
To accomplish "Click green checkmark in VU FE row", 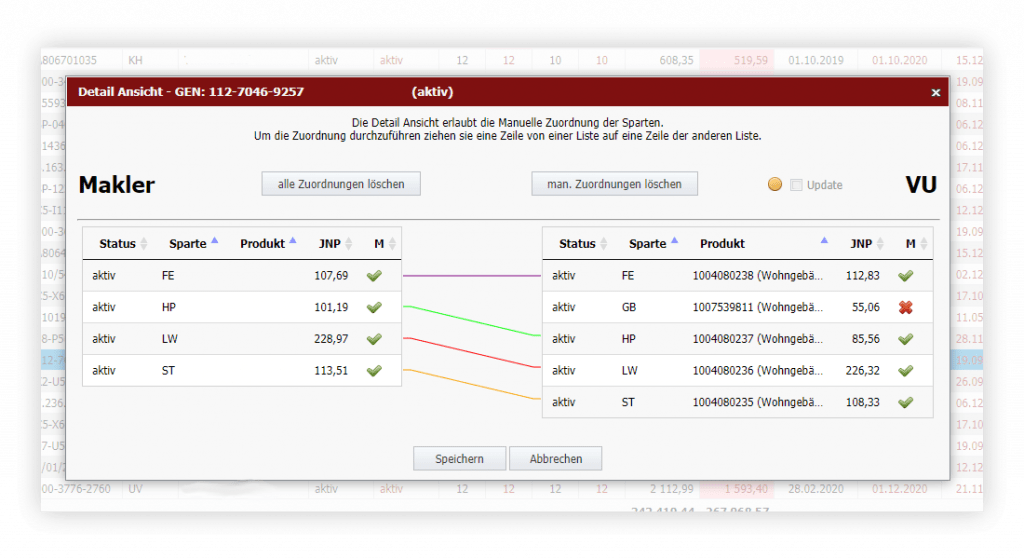I will tap(906, 276).
